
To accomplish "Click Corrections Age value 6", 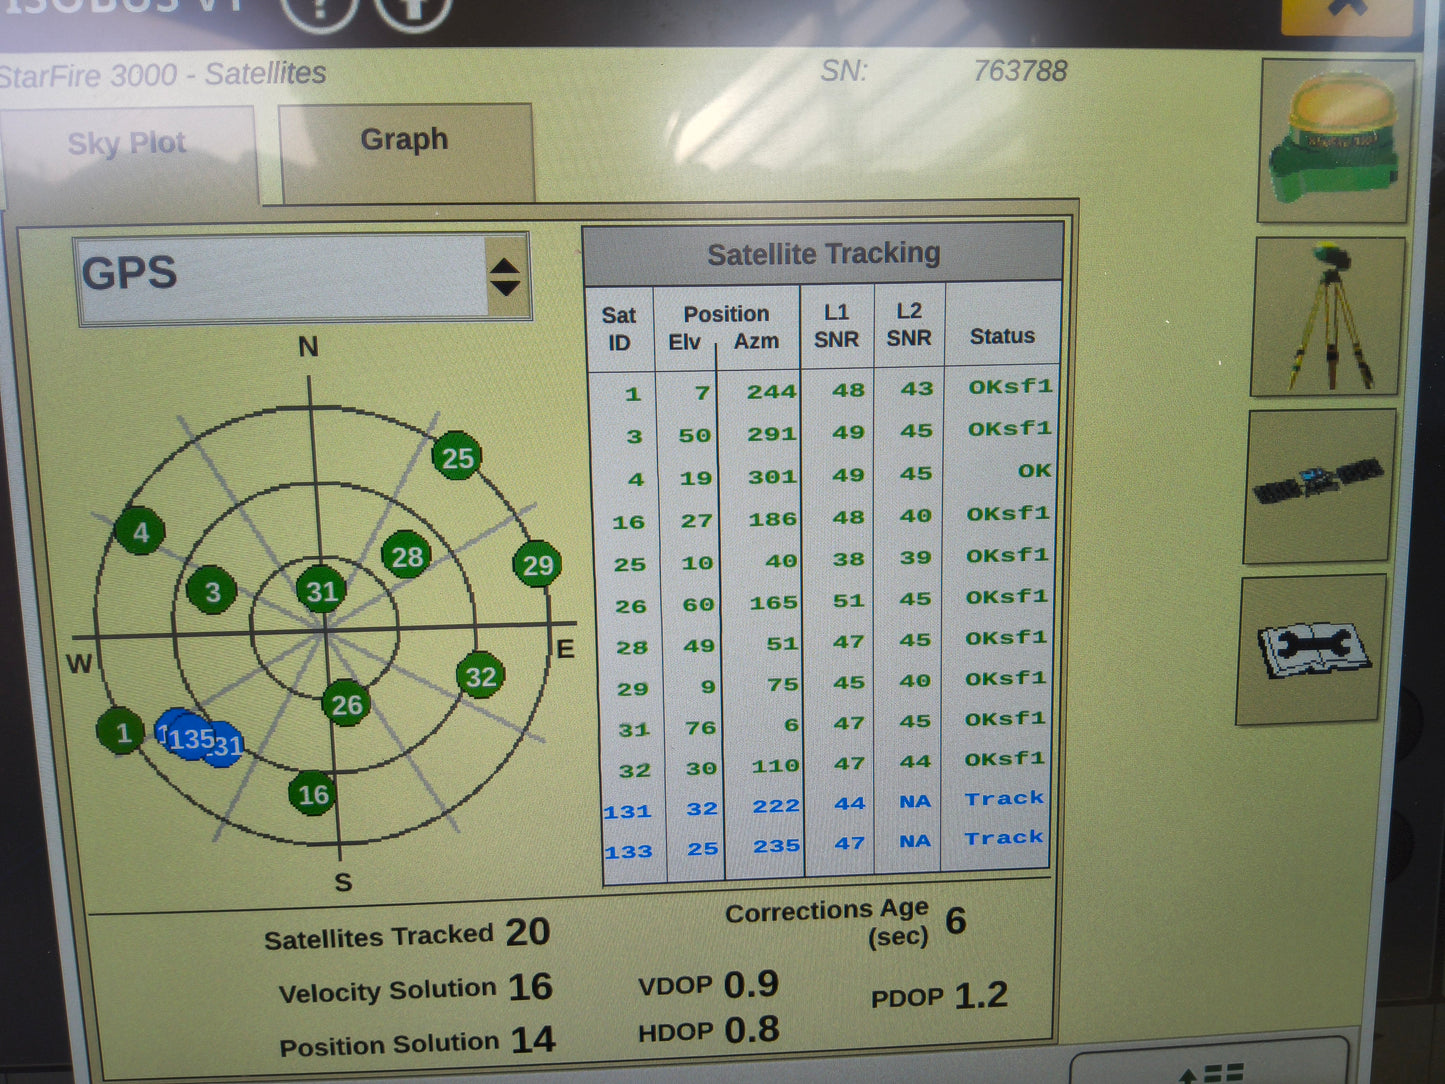I will click(956, 921).
